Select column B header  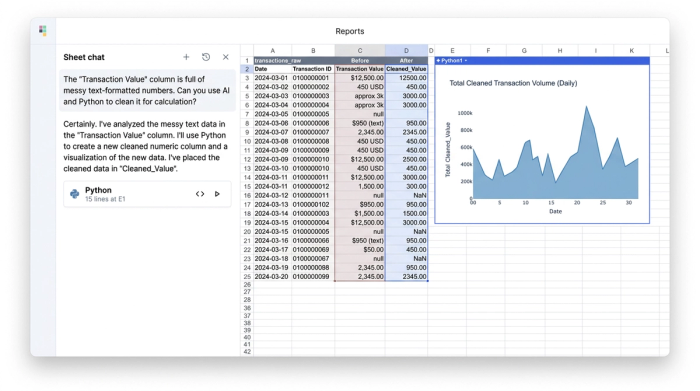pos(313,50)
